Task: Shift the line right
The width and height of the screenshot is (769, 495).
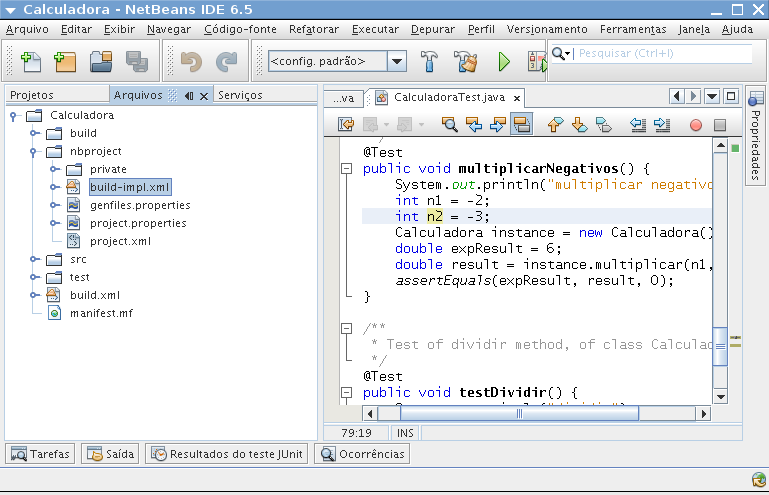Action: pyautogui.click(x=662, y=125)
